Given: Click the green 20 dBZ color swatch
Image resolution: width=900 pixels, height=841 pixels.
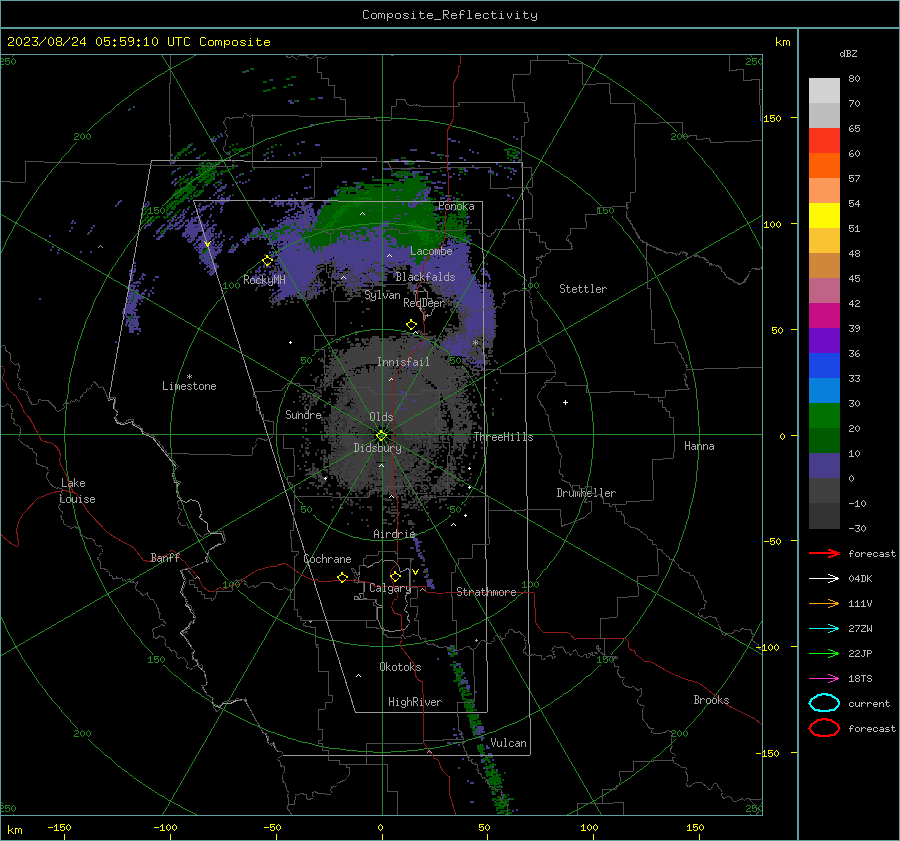Looking at the screenshot, I should (824, 416).
